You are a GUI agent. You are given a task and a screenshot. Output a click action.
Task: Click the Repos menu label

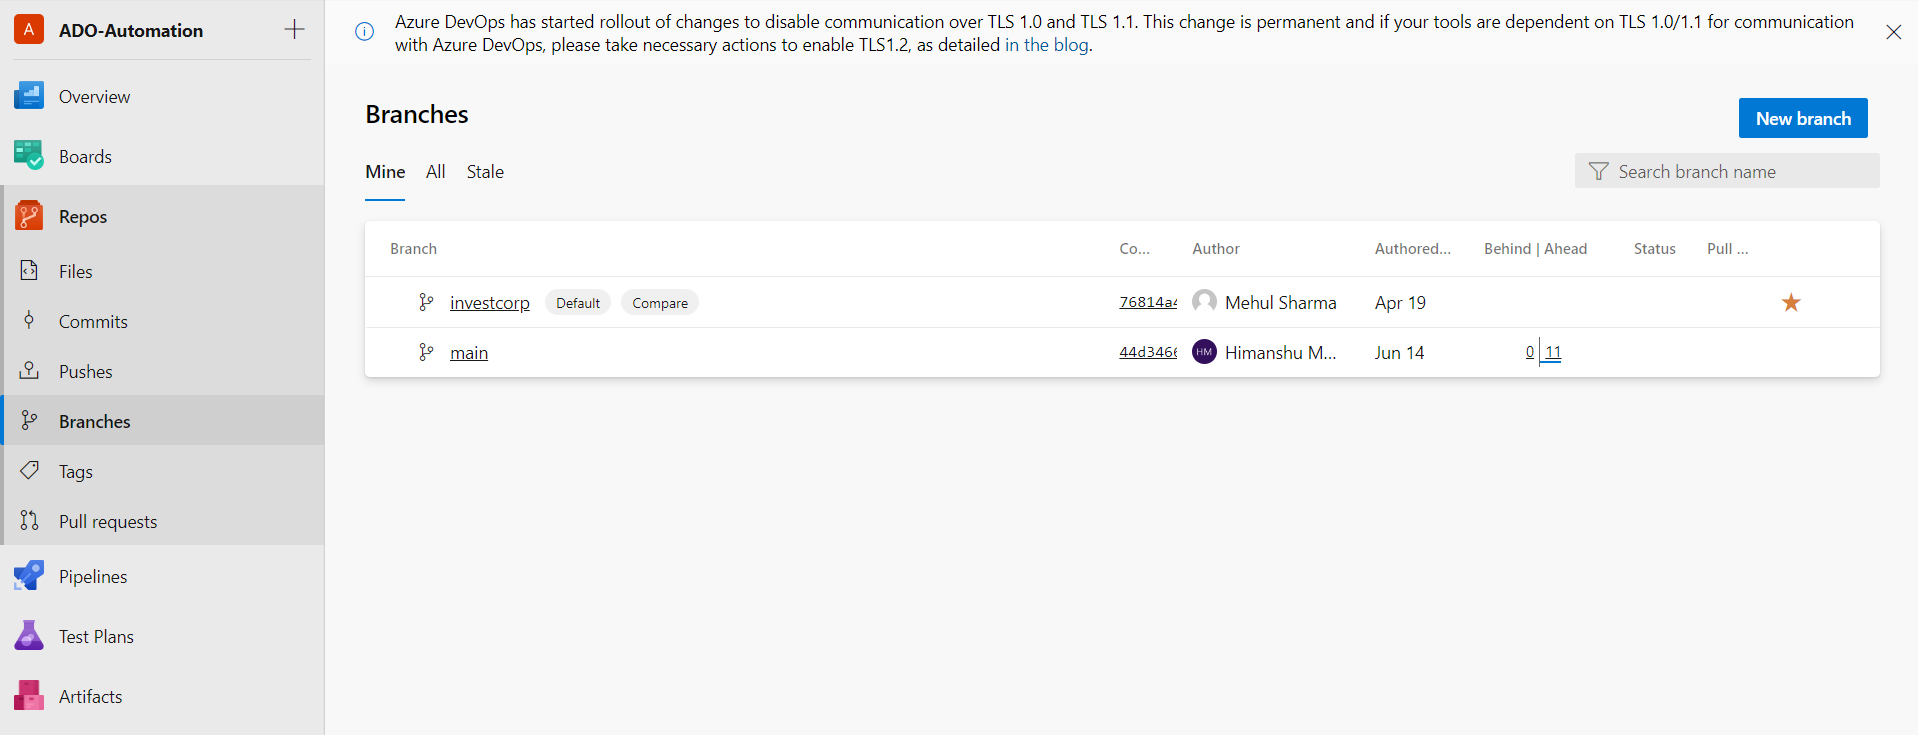coord(83,217)
